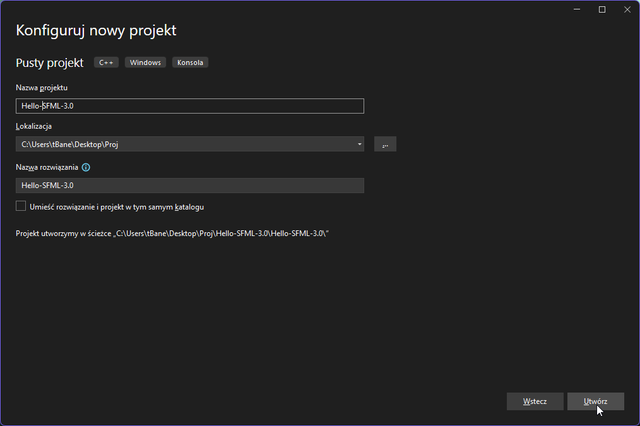This screenshot has width=640, height=426.
Task: Minimize the dialog window
Action: point(577,9)
